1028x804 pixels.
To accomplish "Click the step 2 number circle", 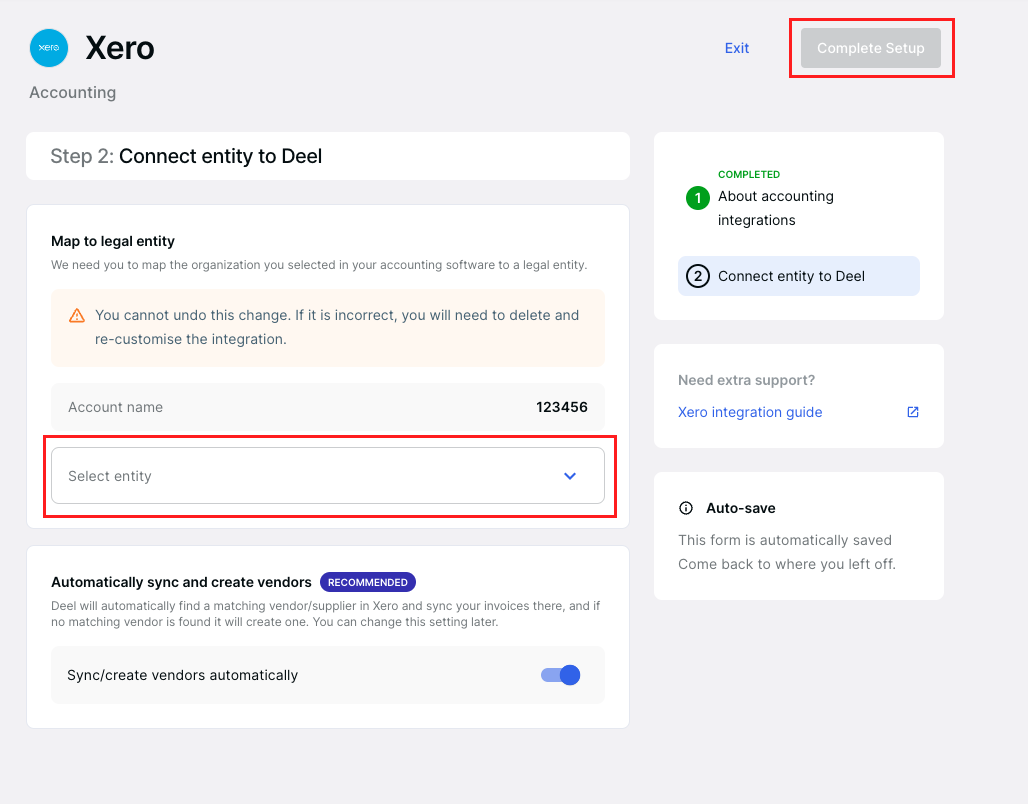I will (x=698, y=276).
